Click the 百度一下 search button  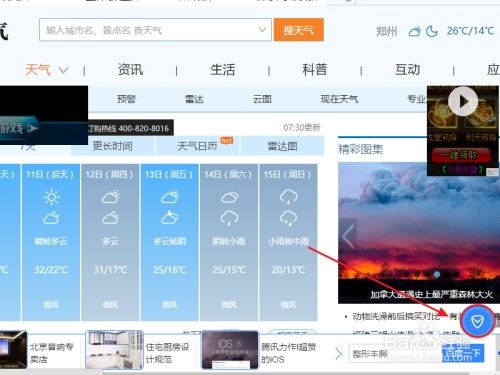(x=463, y=354)
